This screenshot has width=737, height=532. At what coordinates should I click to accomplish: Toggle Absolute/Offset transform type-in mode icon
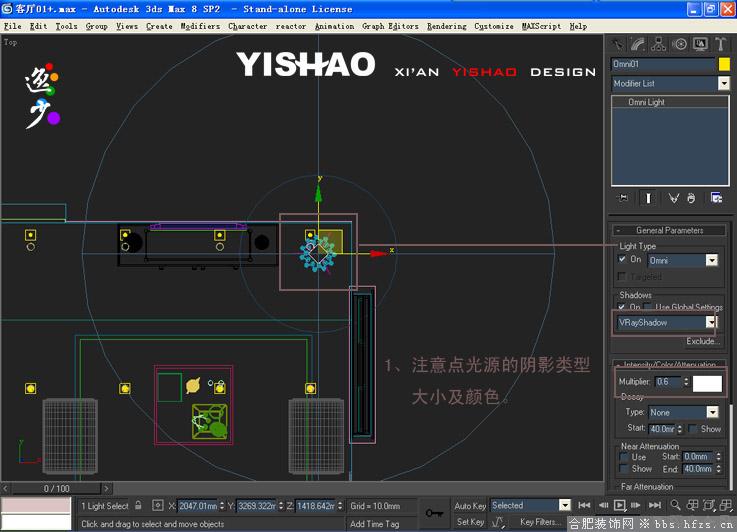pyautogui.click(x=157, y=506)
